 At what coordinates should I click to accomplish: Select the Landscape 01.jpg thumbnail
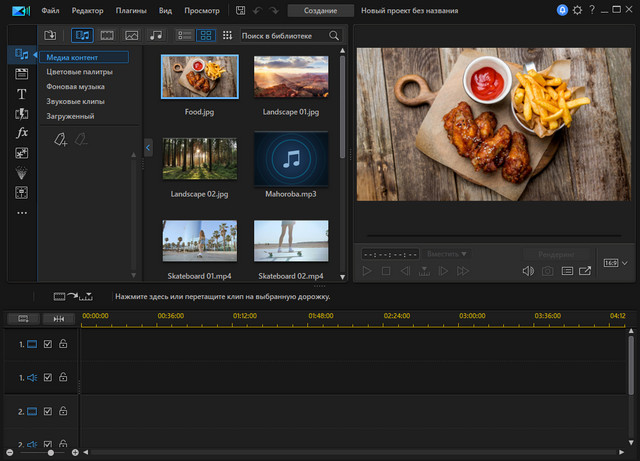(291, 76)
